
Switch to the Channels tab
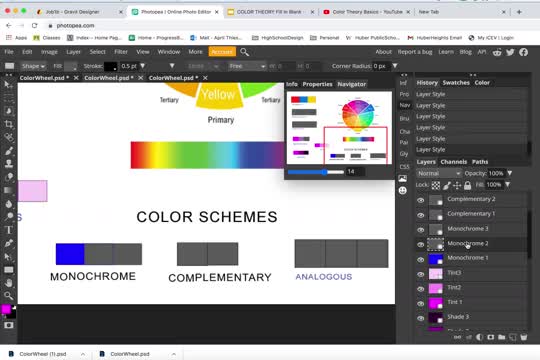coord(454,162)
